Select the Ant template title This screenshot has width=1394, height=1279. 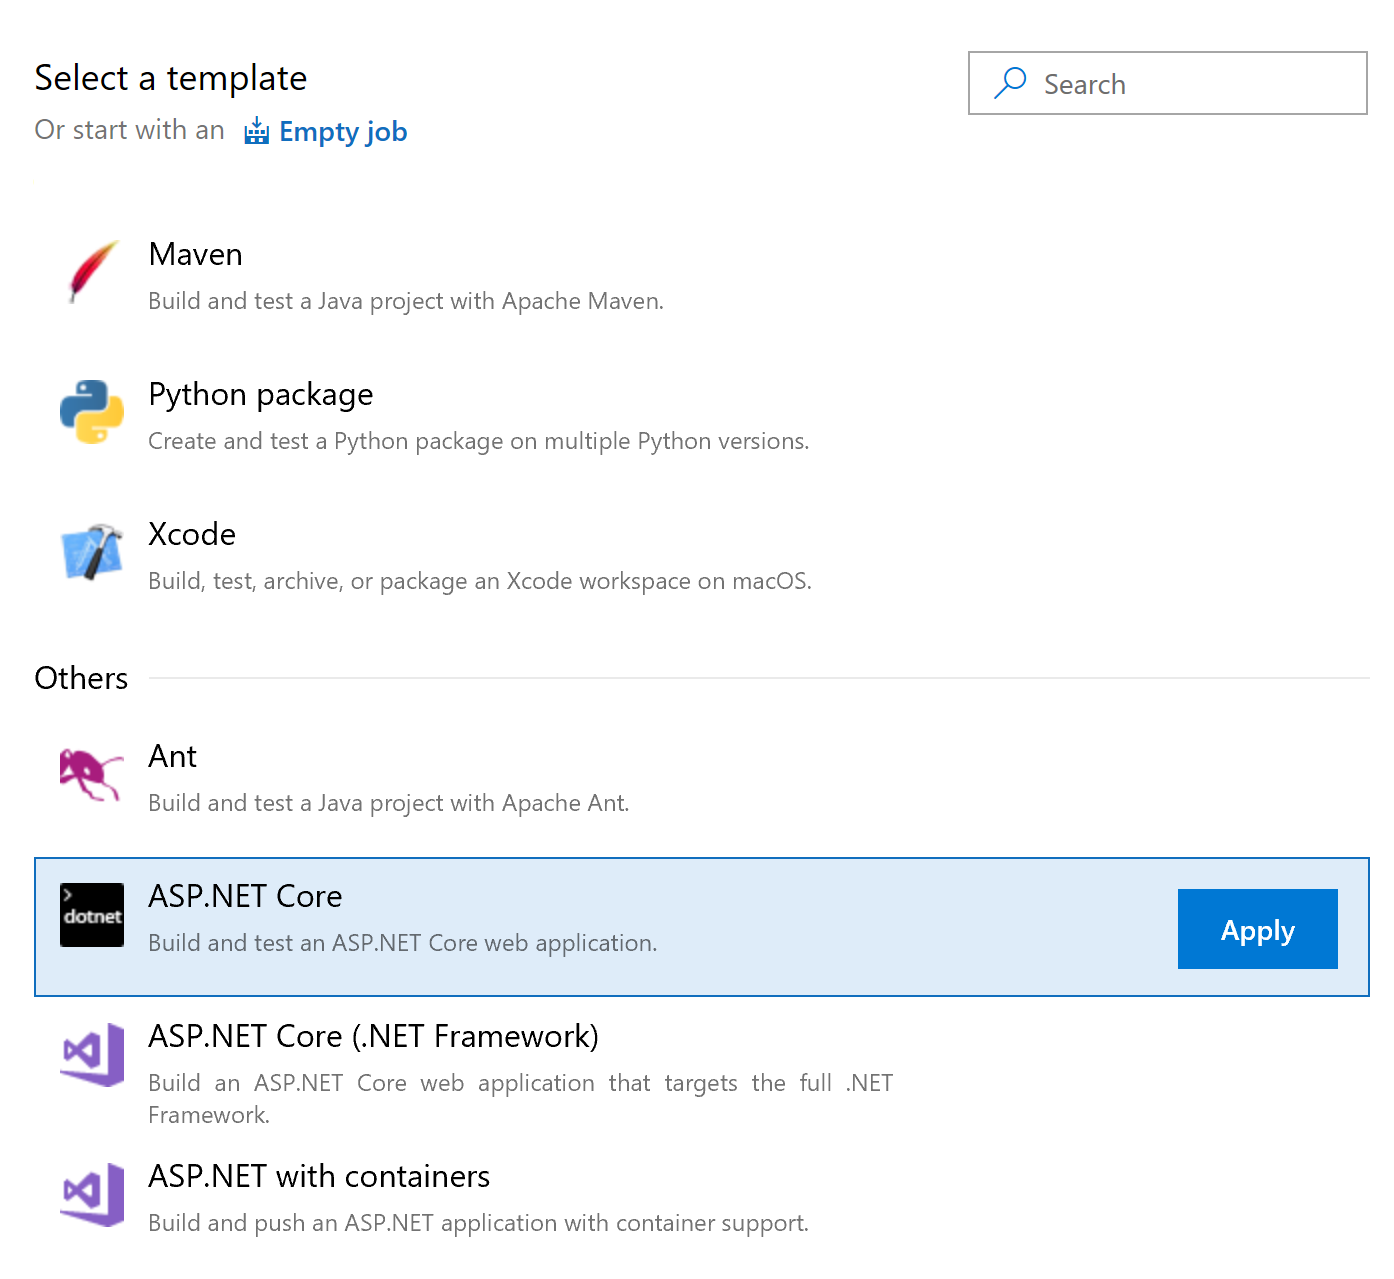(172, 756)
